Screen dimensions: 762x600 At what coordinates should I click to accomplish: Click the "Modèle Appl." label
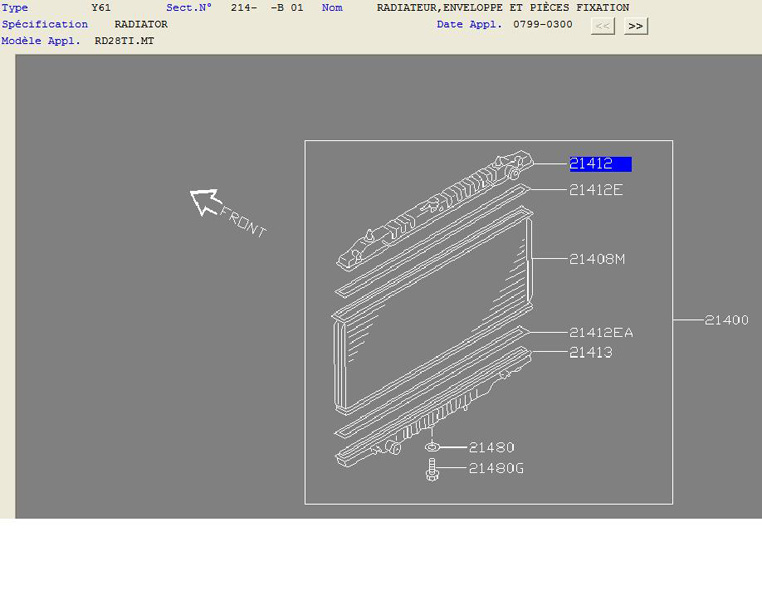[41, 41]
